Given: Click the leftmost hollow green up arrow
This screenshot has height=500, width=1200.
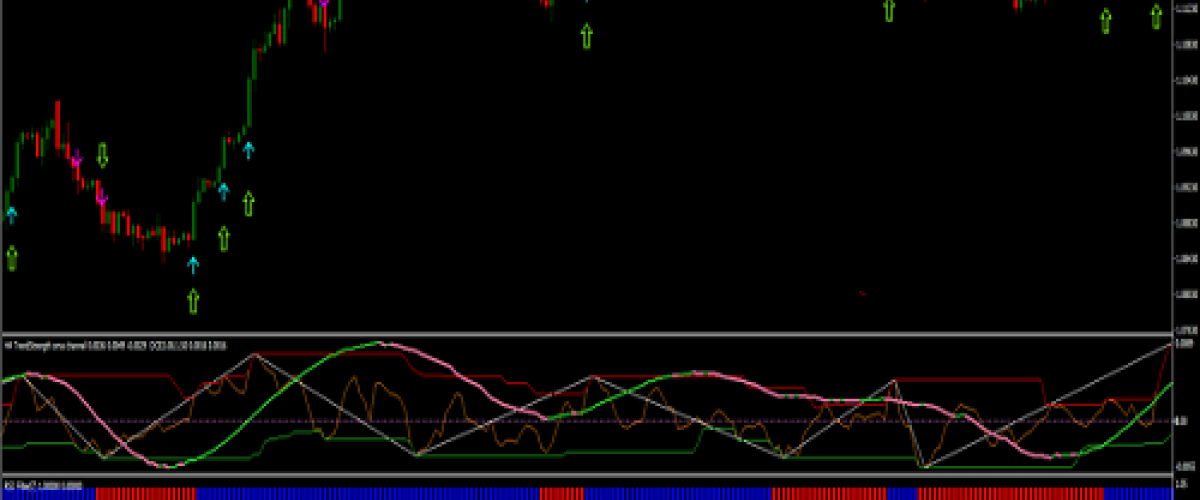Looking at the screenshot, I should [x=12, y=258].
